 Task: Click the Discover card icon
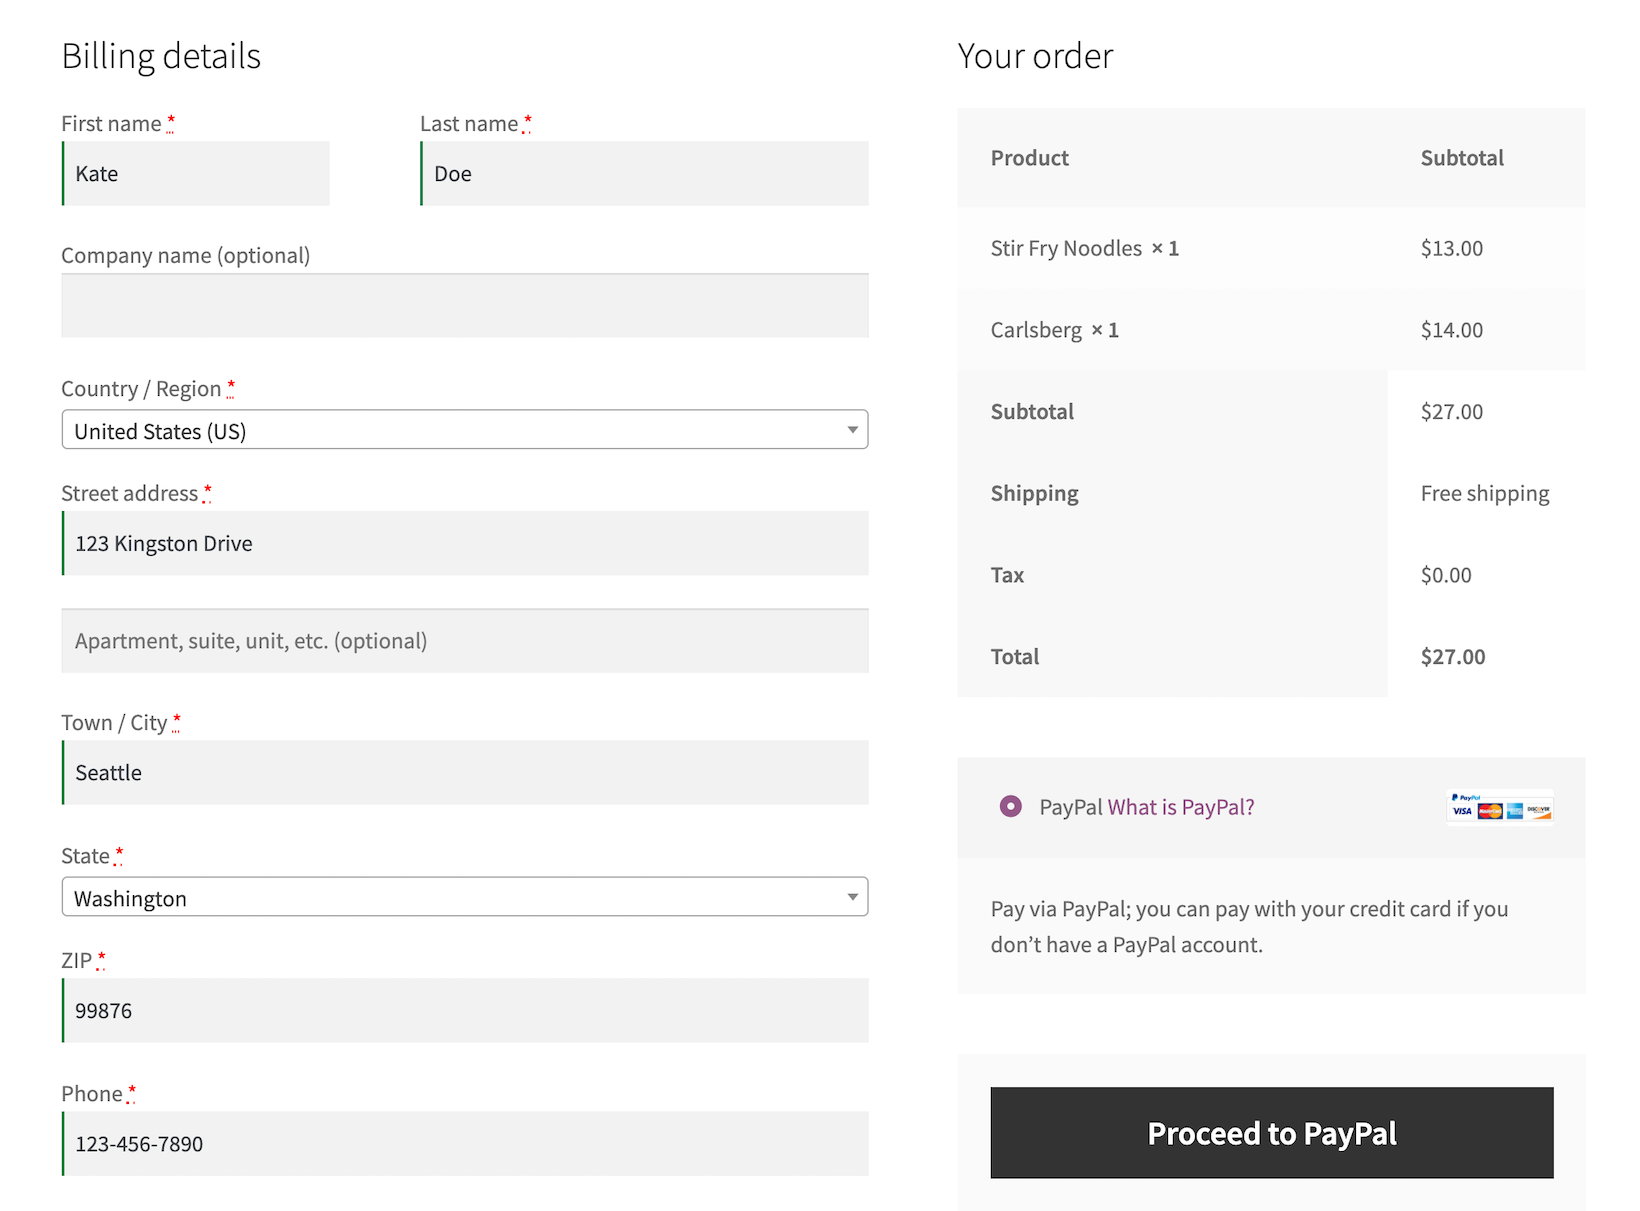click(1538, 811)
